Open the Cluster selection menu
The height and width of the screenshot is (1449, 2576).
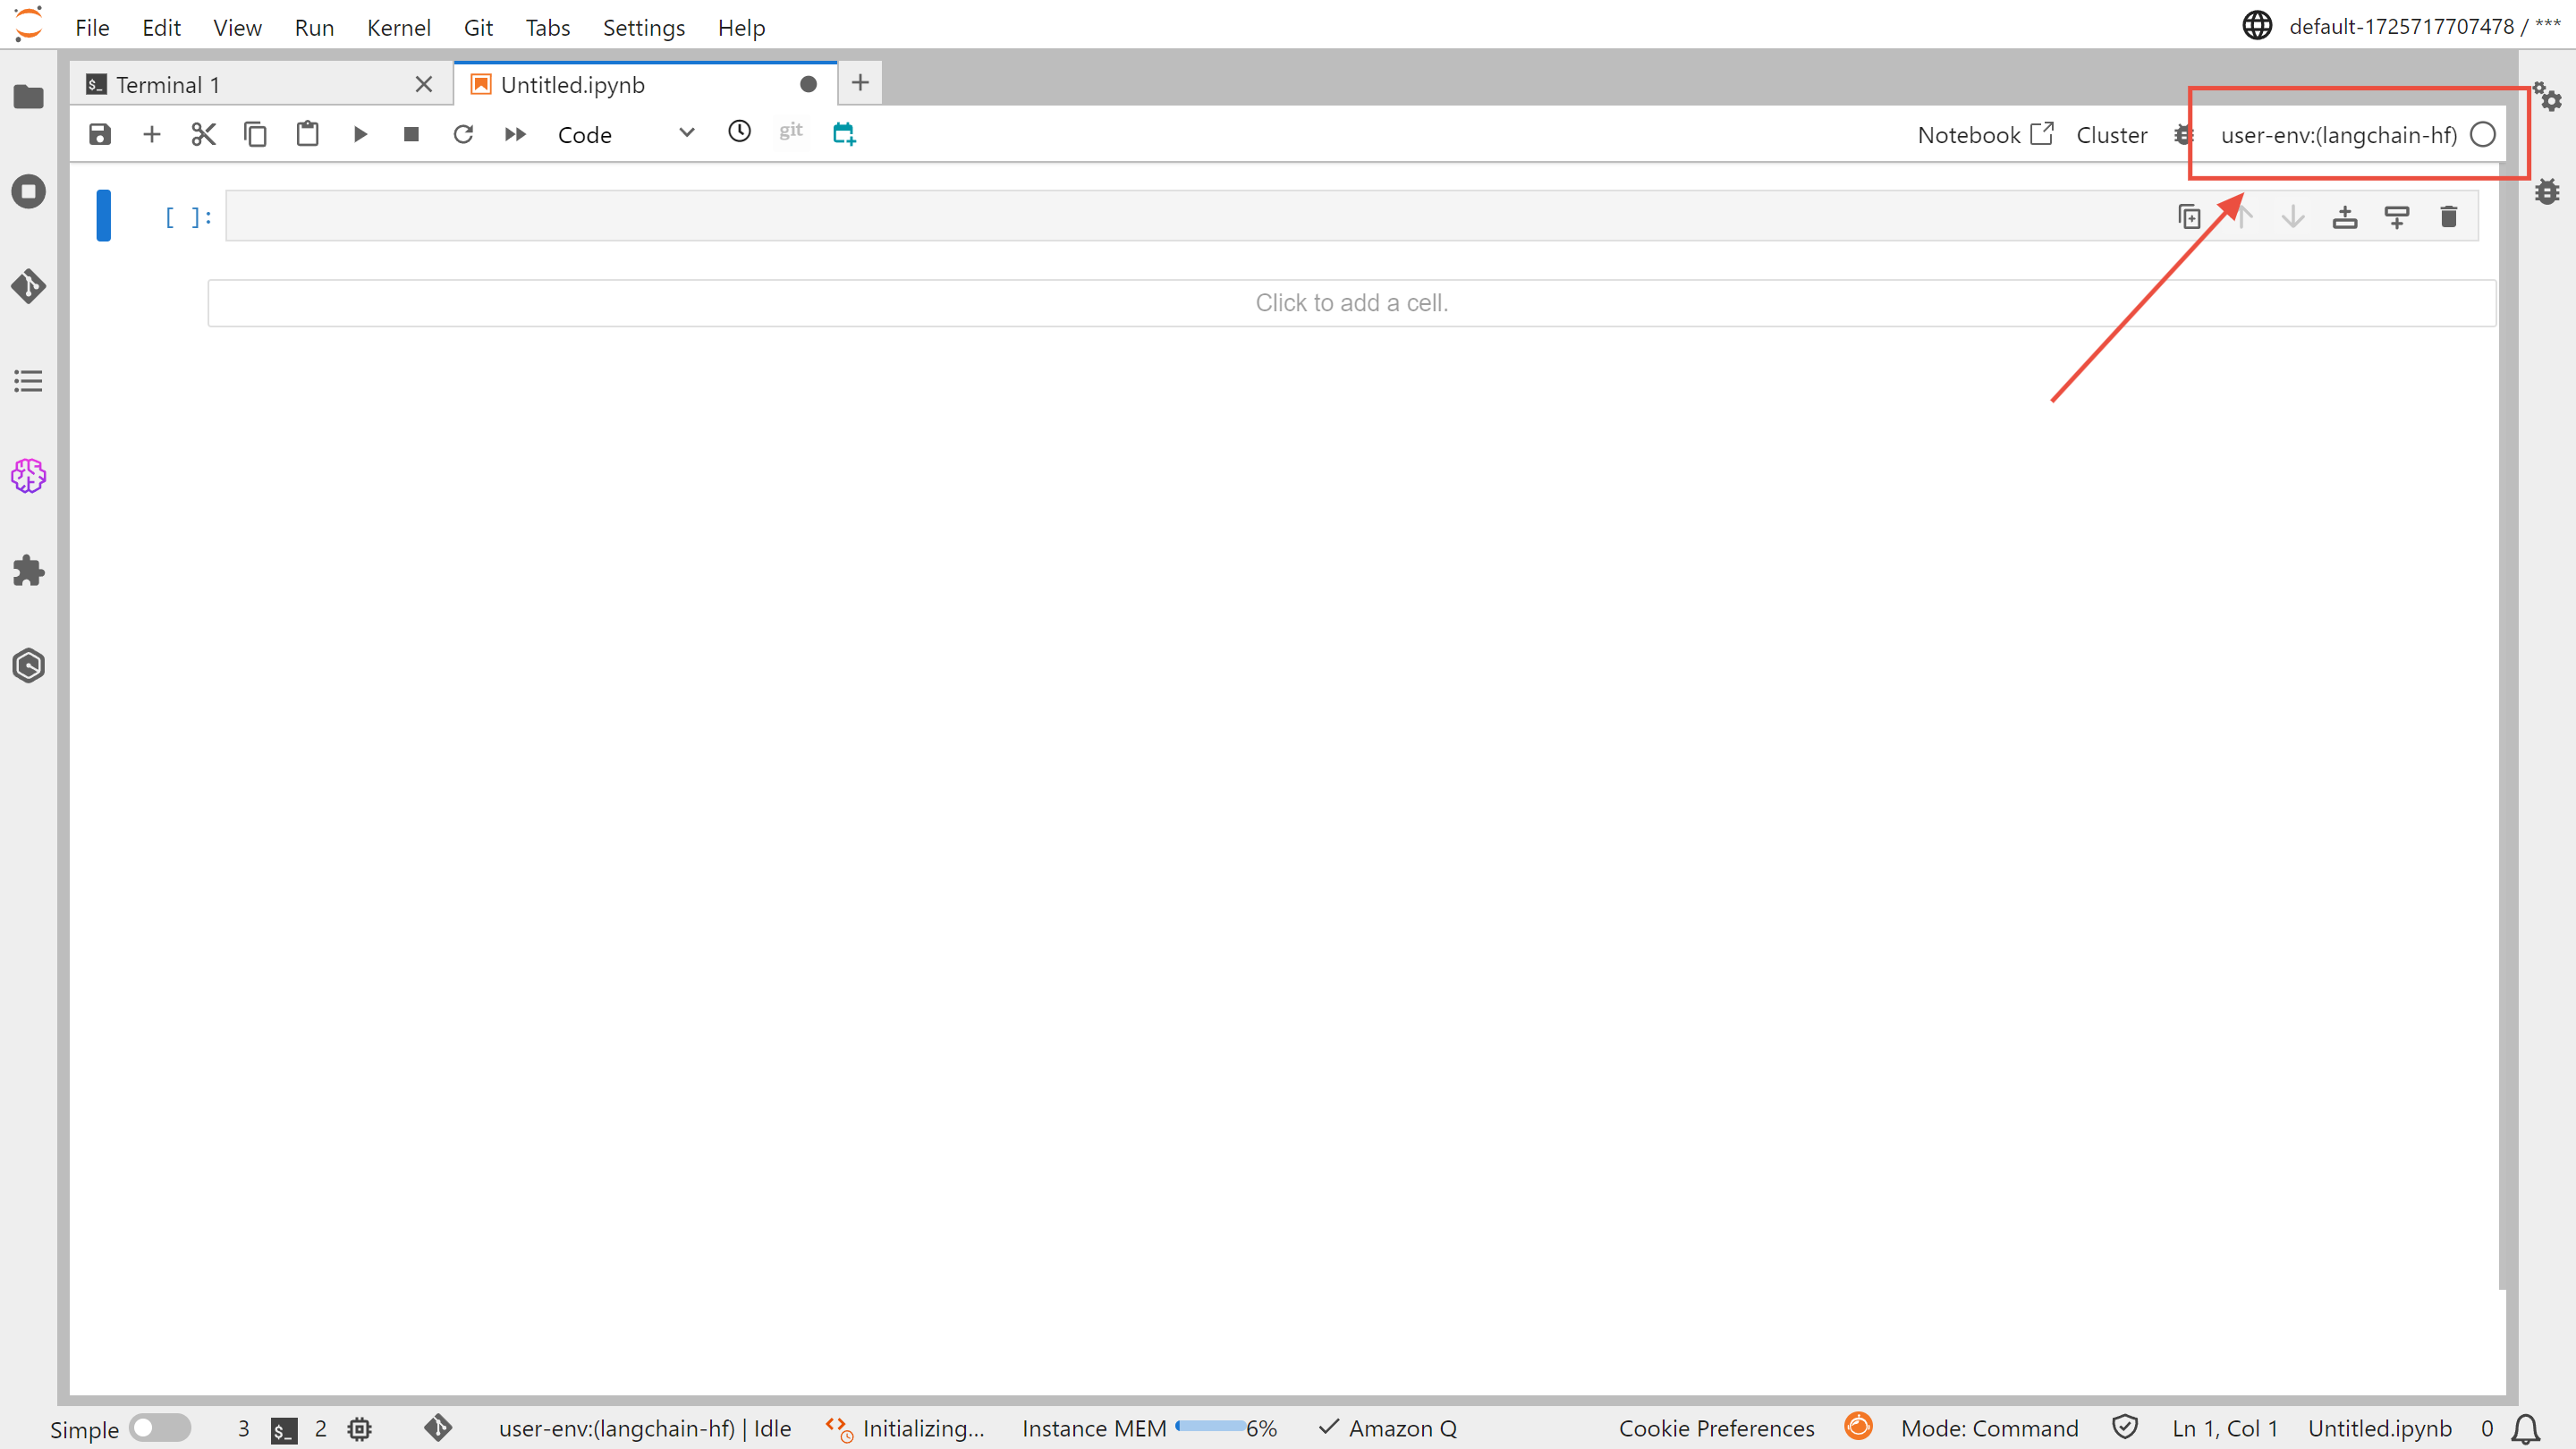click(x=2111, y=135)
